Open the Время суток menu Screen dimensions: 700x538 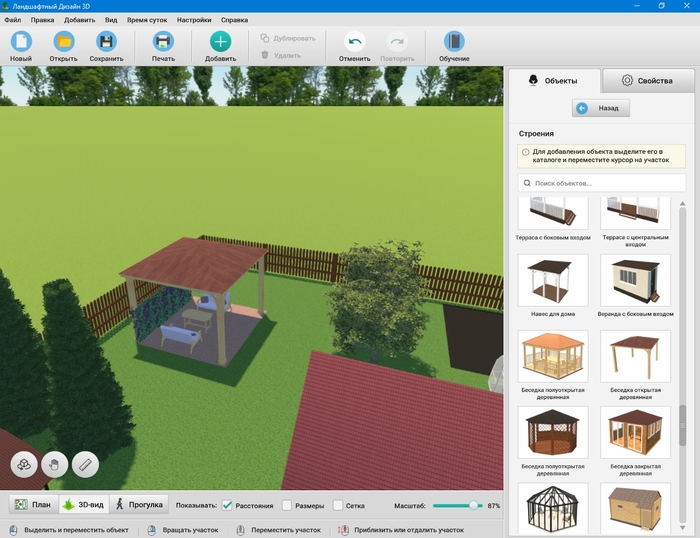(147, 20)
